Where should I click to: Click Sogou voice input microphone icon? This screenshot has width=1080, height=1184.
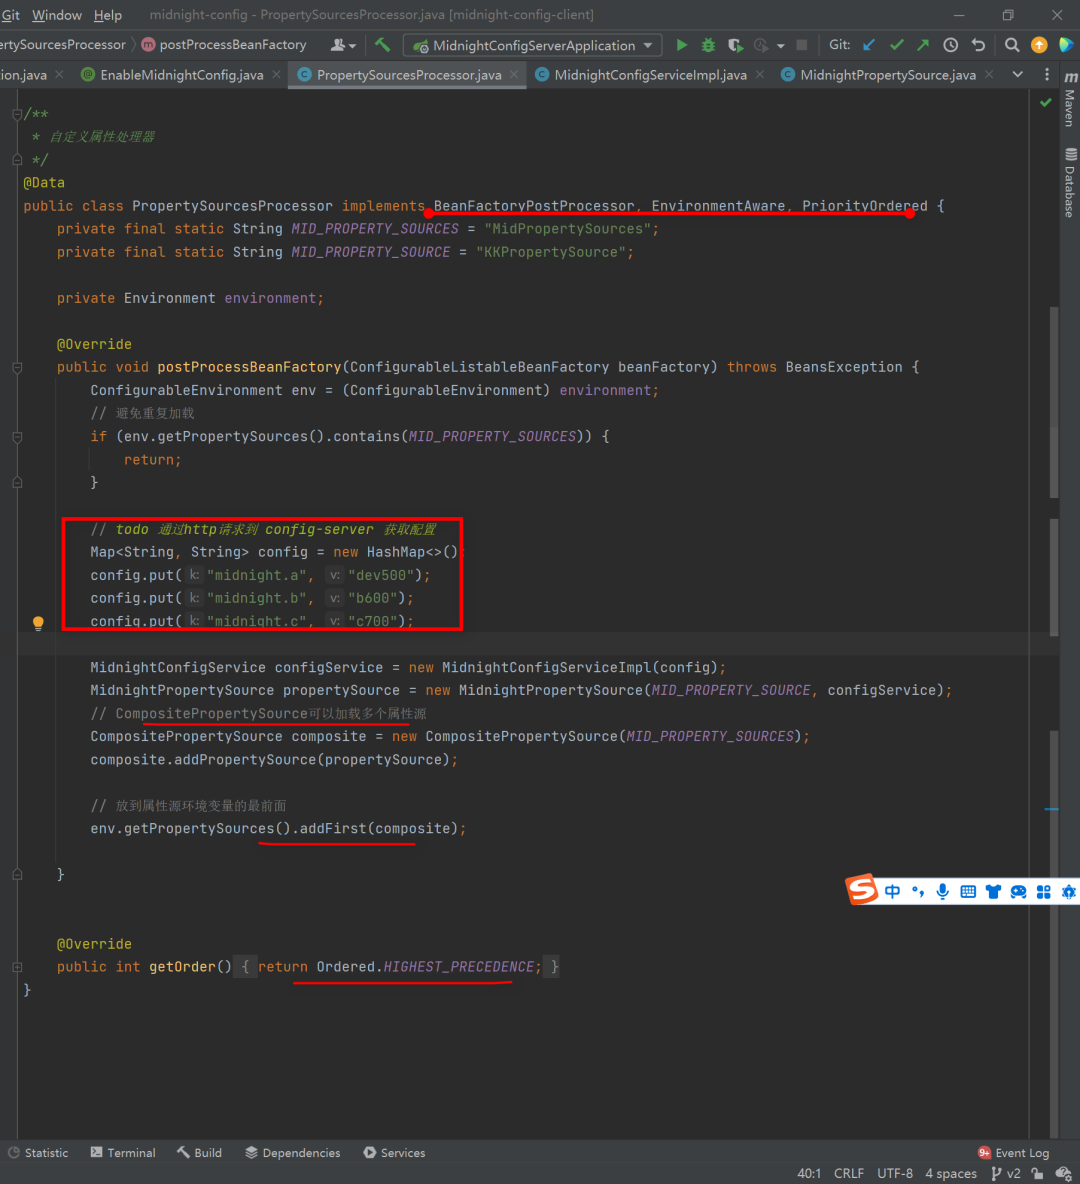point(943,892)
